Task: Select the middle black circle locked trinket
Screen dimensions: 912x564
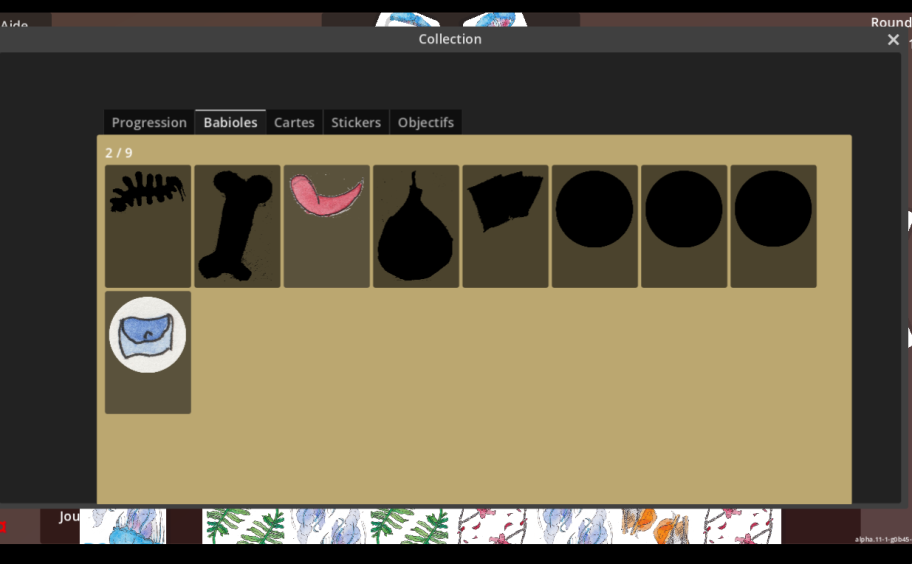Action: (x=684, y=226)
